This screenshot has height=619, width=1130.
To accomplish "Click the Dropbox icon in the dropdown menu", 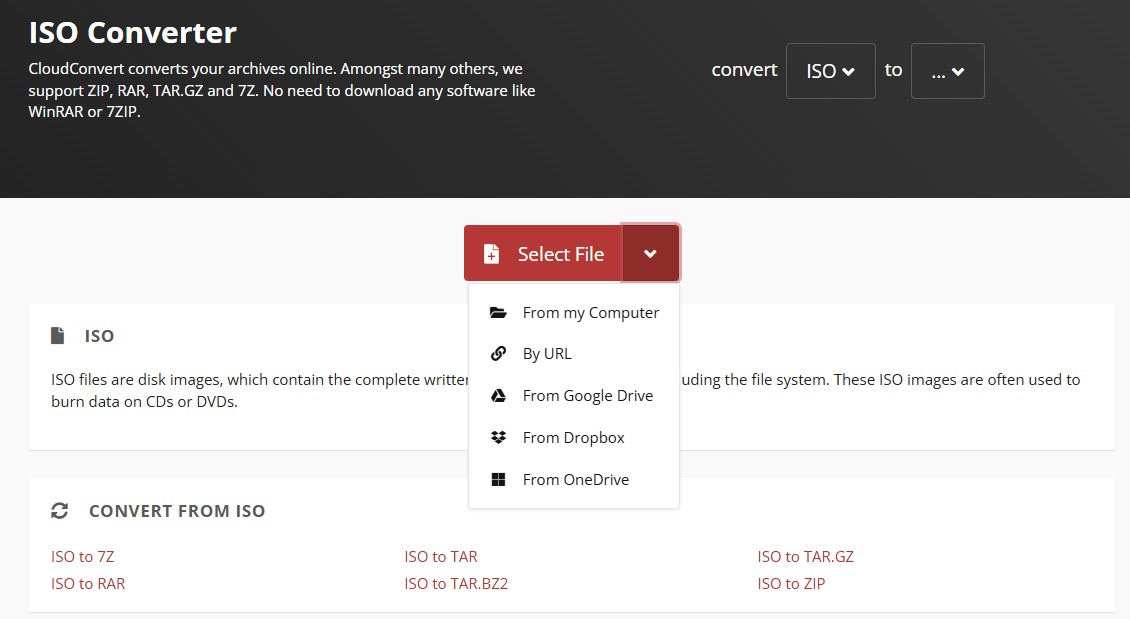I will pyautogui.click(x=498, y=437).
